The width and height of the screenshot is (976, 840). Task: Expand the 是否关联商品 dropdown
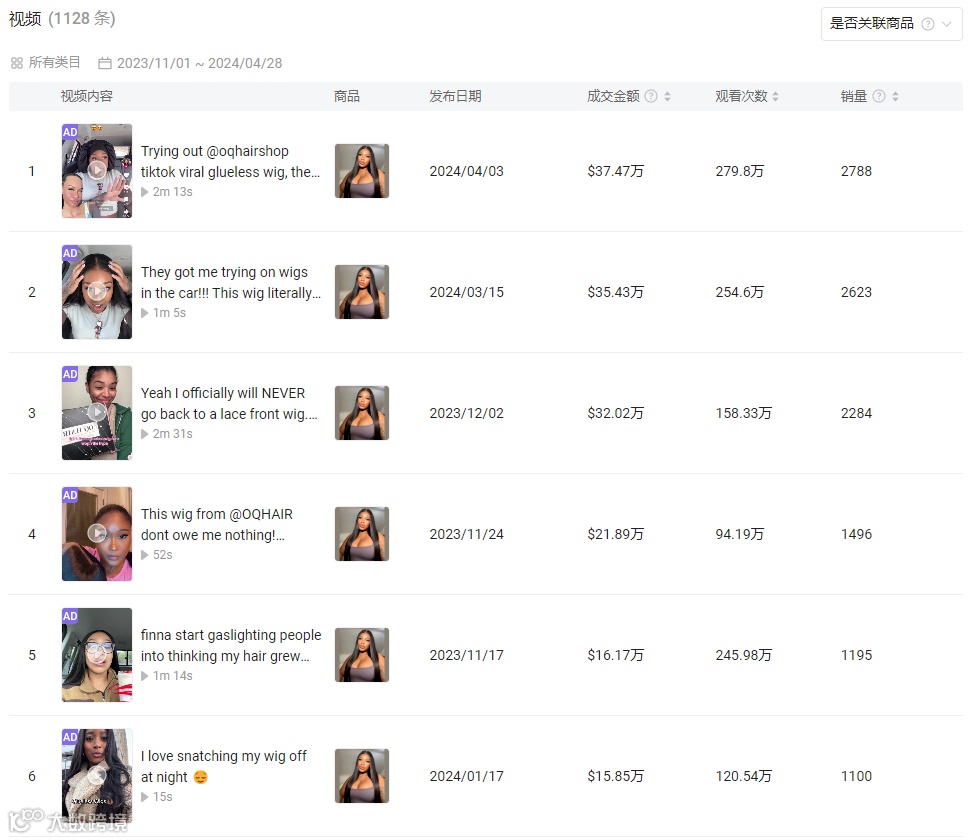coord(891,24)
